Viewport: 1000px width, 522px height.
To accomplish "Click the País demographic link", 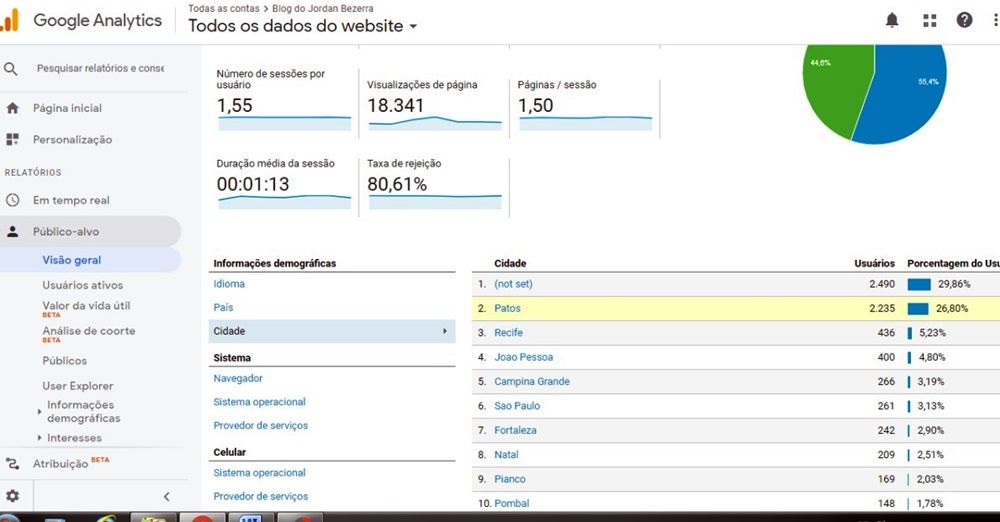I will tap(223, 308).
